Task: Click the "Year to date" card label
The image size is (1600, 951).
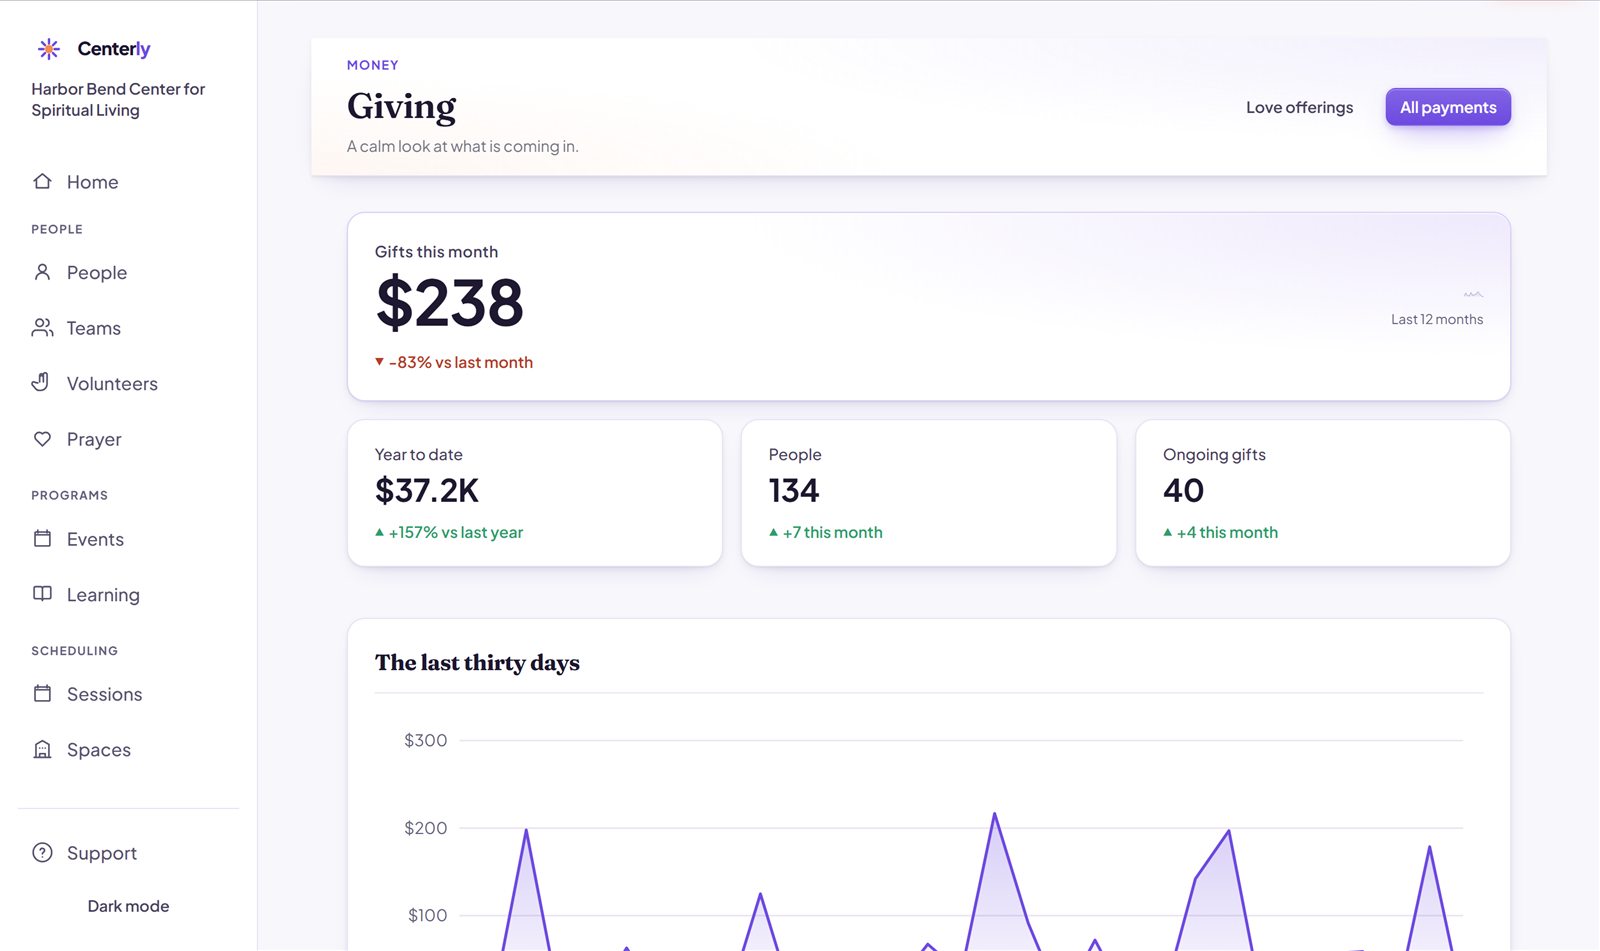Action: tap(419, 454)
